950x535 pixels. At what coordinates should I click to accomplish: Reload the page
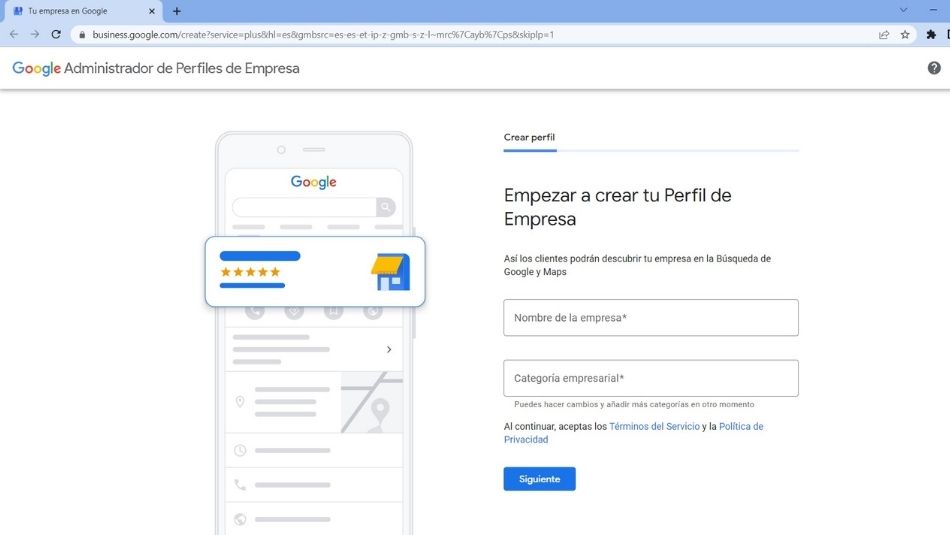56,34
